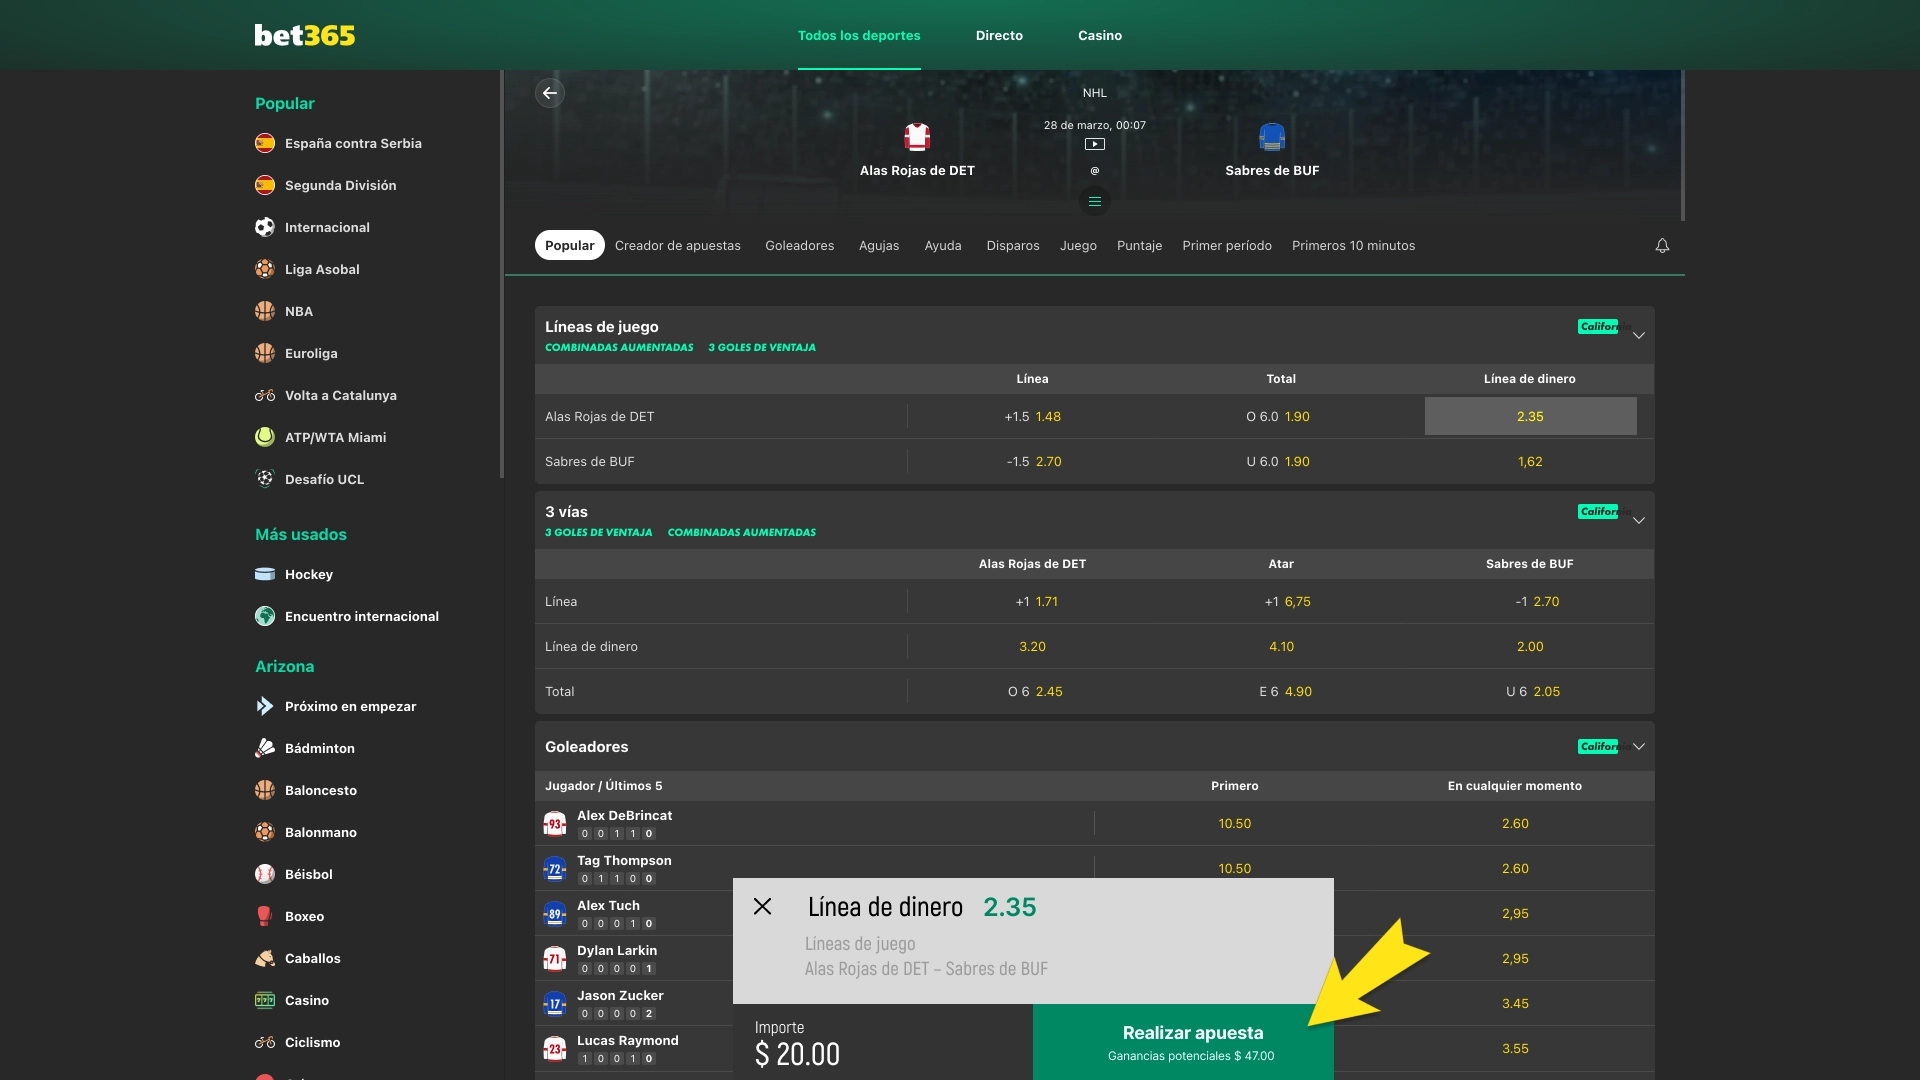The height and width of the screenshot is (1080, 1920).
Task: Switch to Todos los deportes tab
Action: 859,35
